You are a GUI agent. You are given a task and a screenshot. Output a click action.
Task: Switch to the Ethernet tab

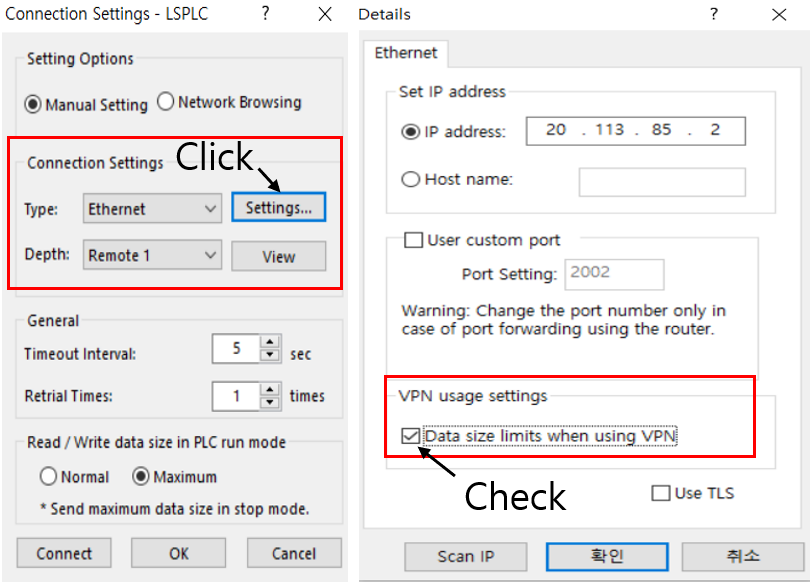coord(405,53)
